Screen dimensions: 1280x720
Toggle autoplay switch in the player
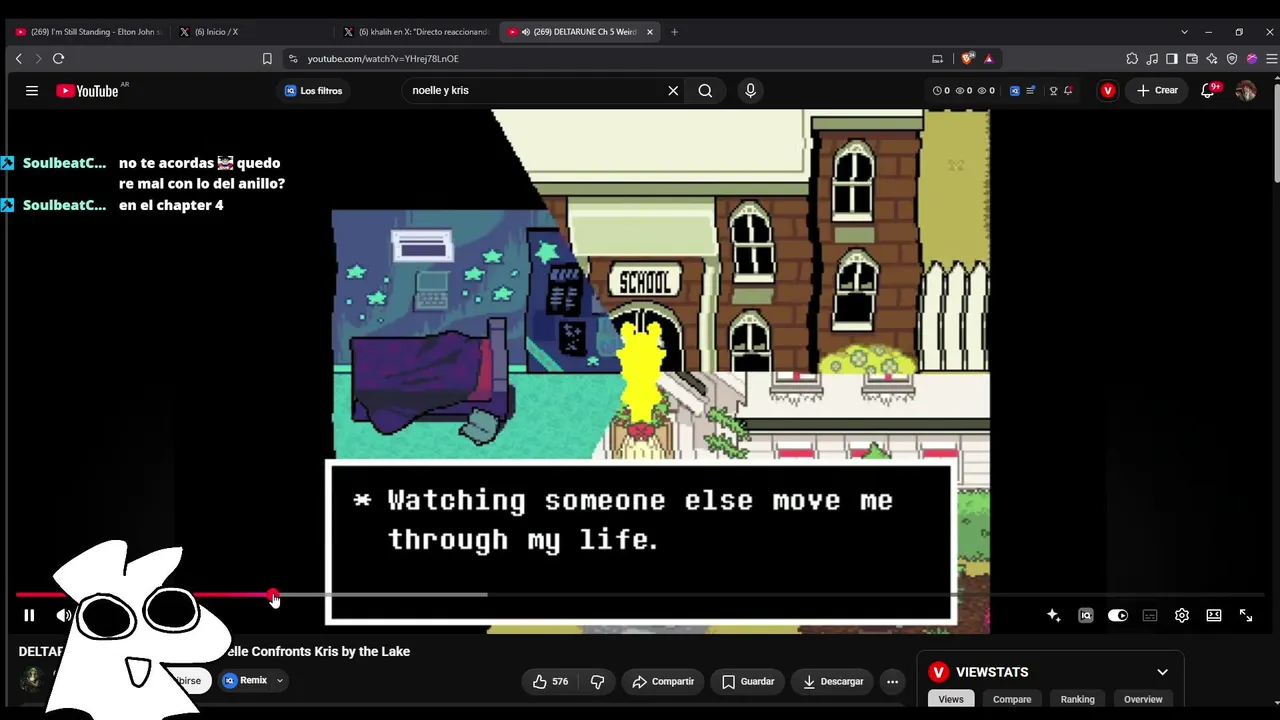coord(1118,615)
